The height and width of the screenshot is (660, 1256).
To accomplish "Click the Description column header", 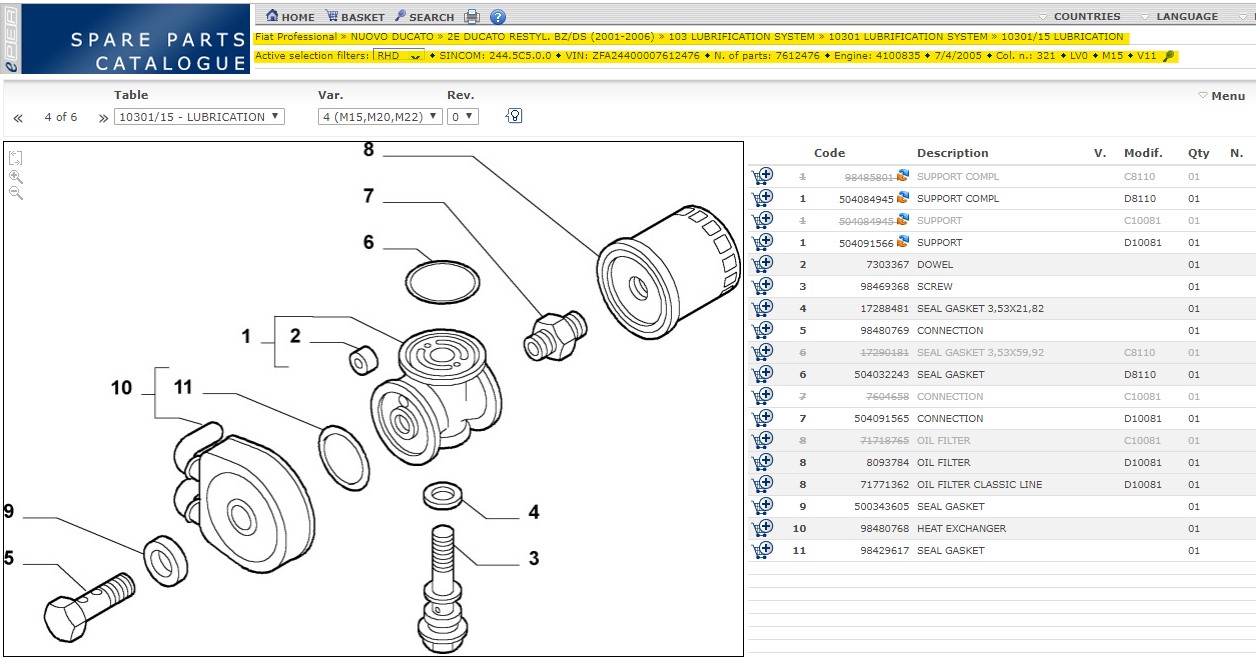I will pyautogui.click(x=952, y=153).
